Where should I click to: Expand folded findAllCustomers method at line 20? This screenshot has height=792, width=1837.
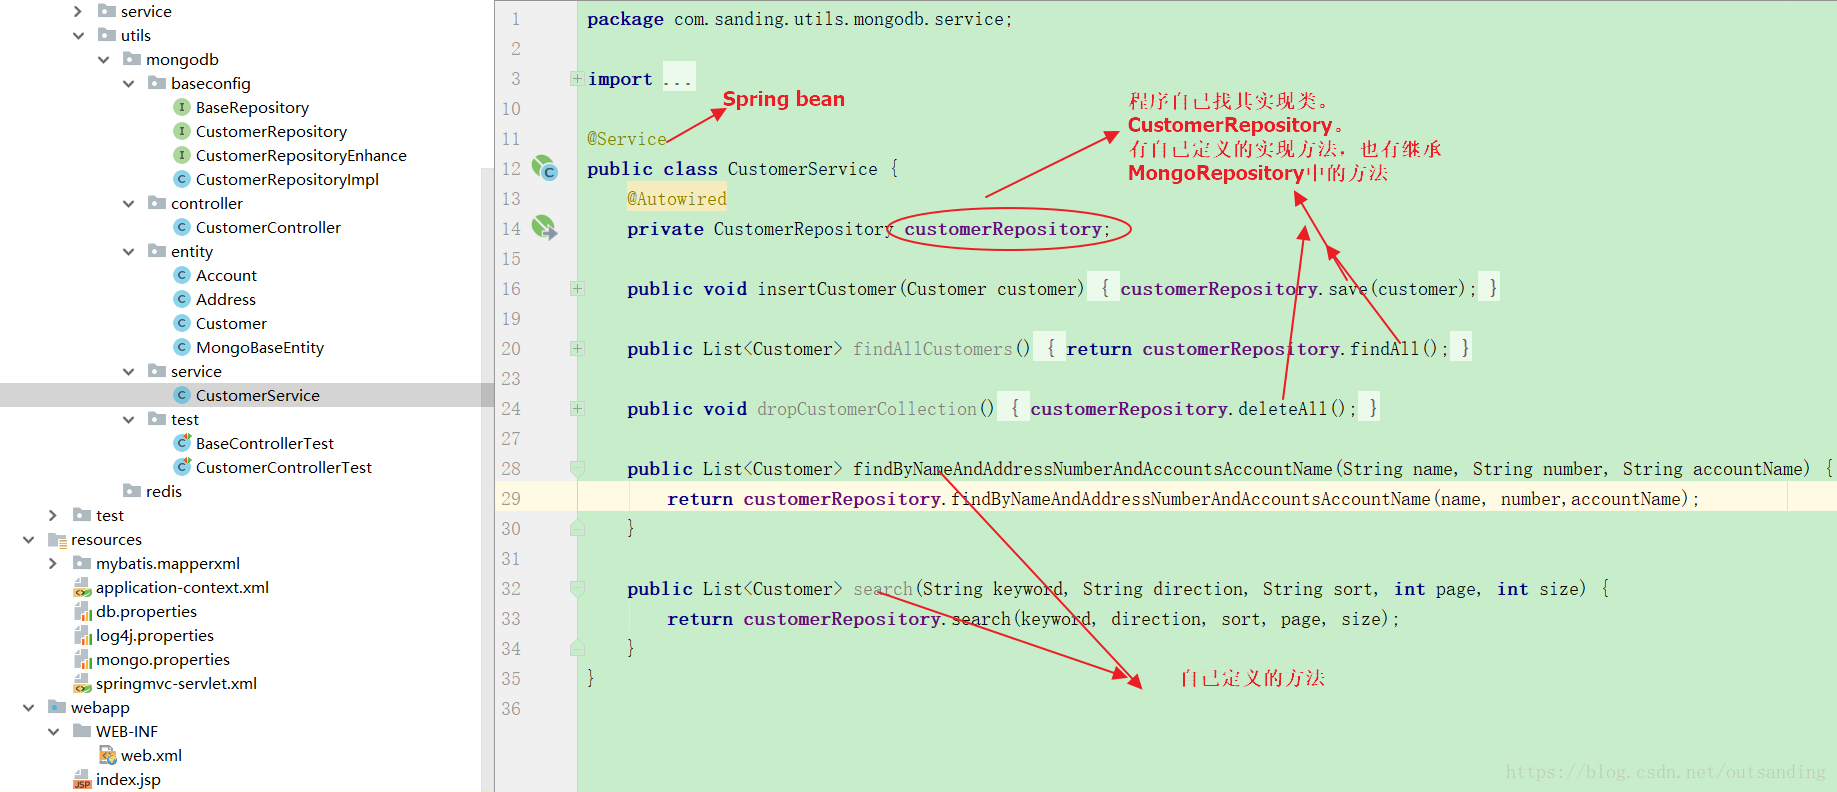coord(576,348)
